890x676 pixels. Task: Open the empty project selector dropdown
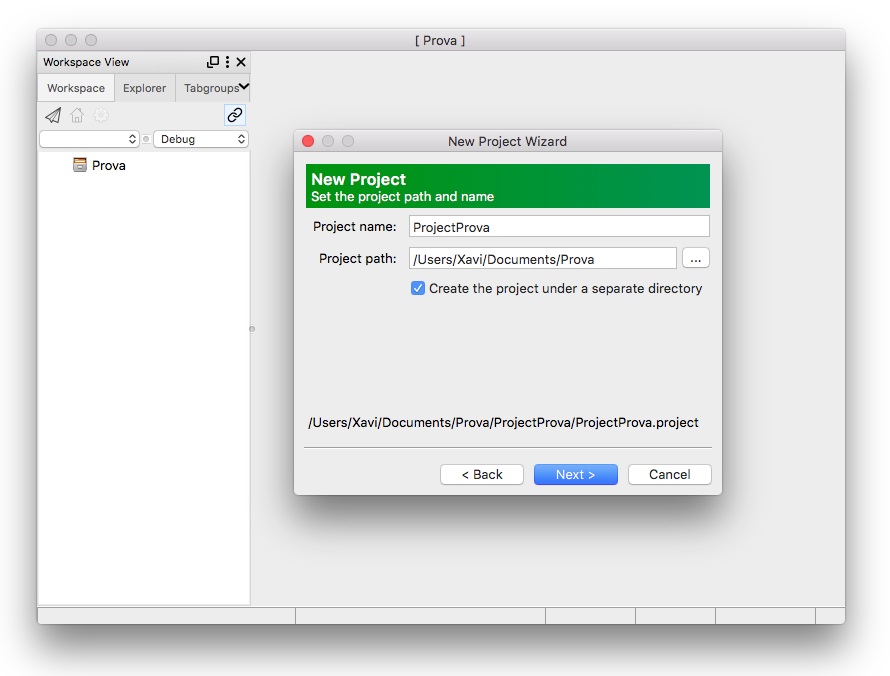coord(89,139)
